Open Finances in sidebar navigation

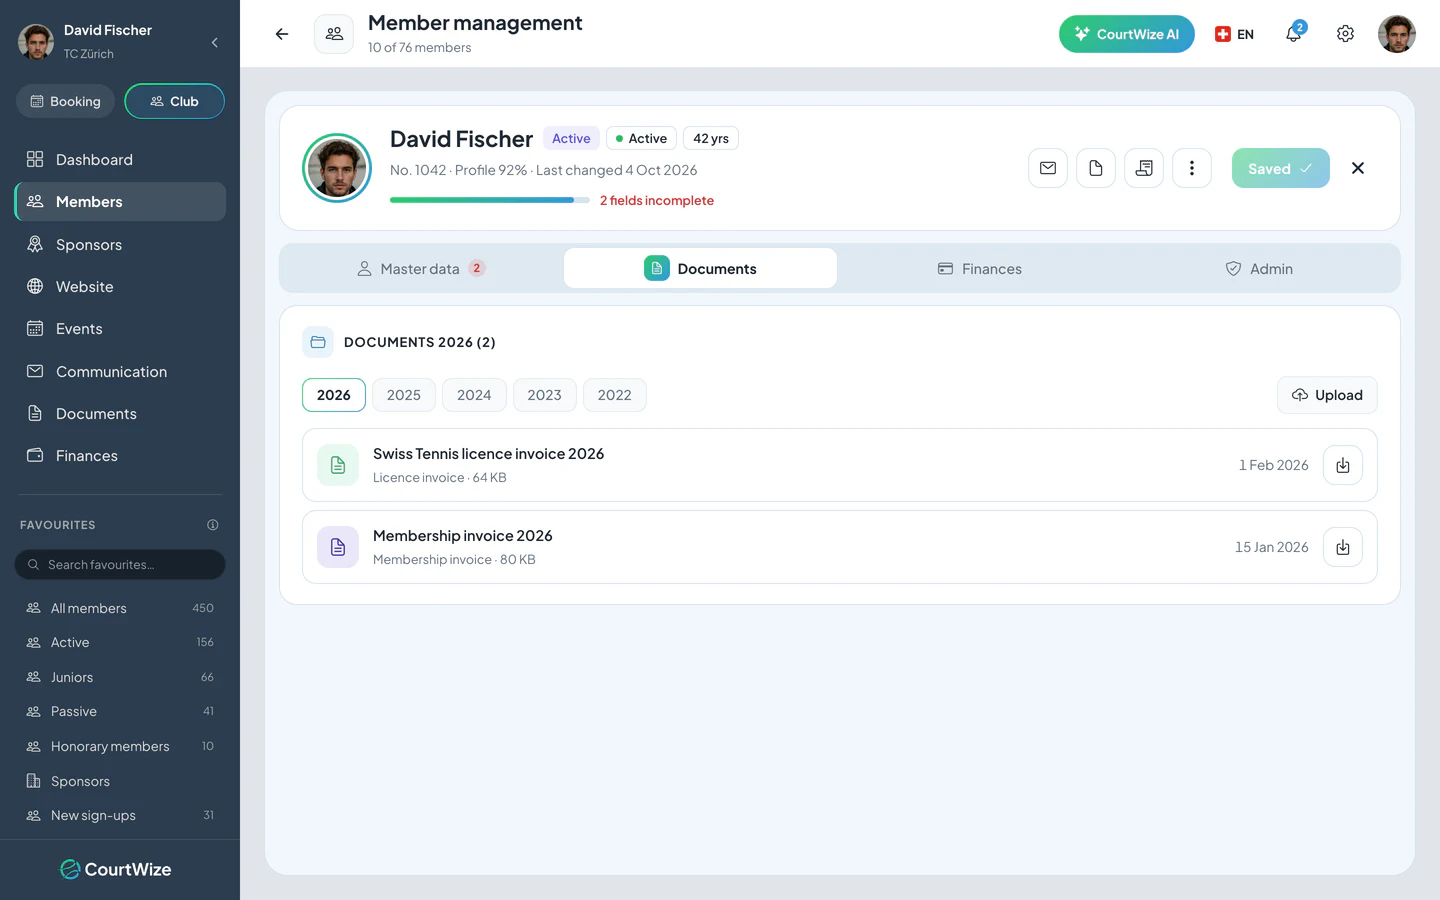click(x=120, y=455)
